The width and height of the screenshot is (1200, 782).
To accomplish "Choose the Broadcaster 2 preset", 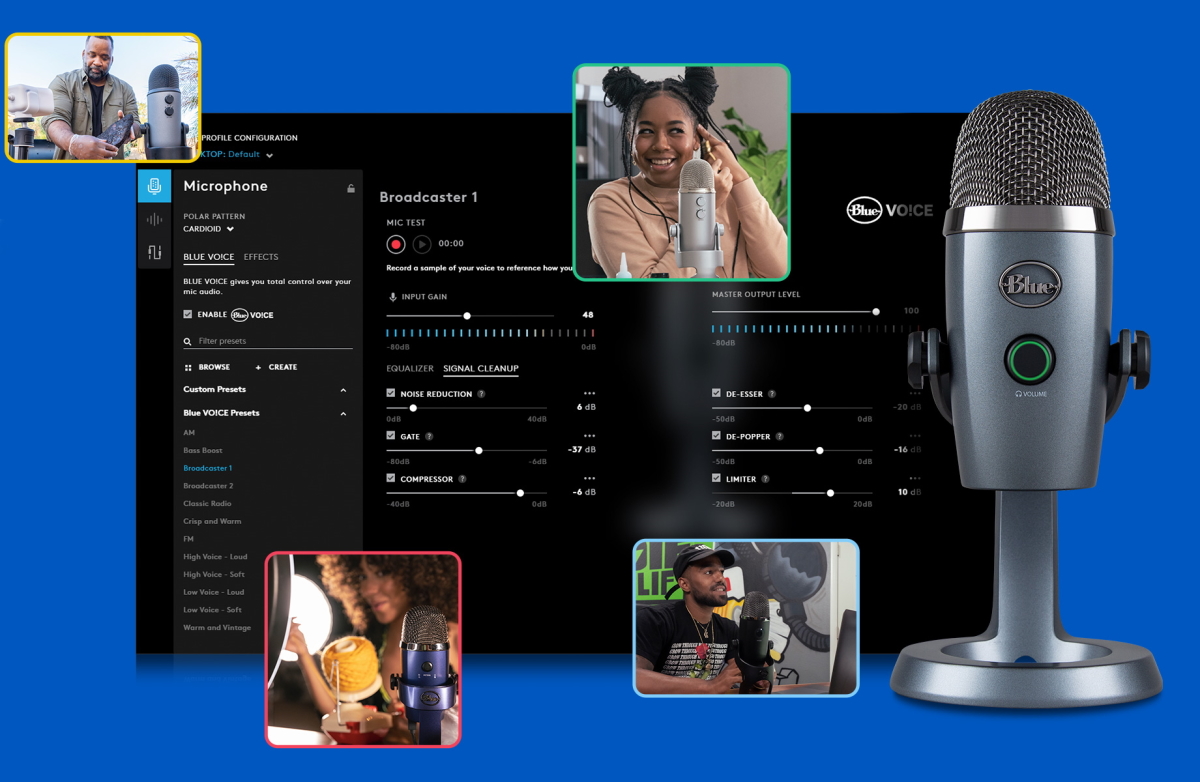I will click(208, 486).
